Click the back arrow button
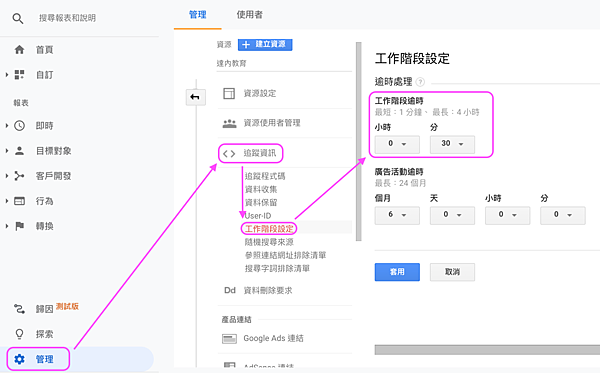 click(x=196, y=97)
